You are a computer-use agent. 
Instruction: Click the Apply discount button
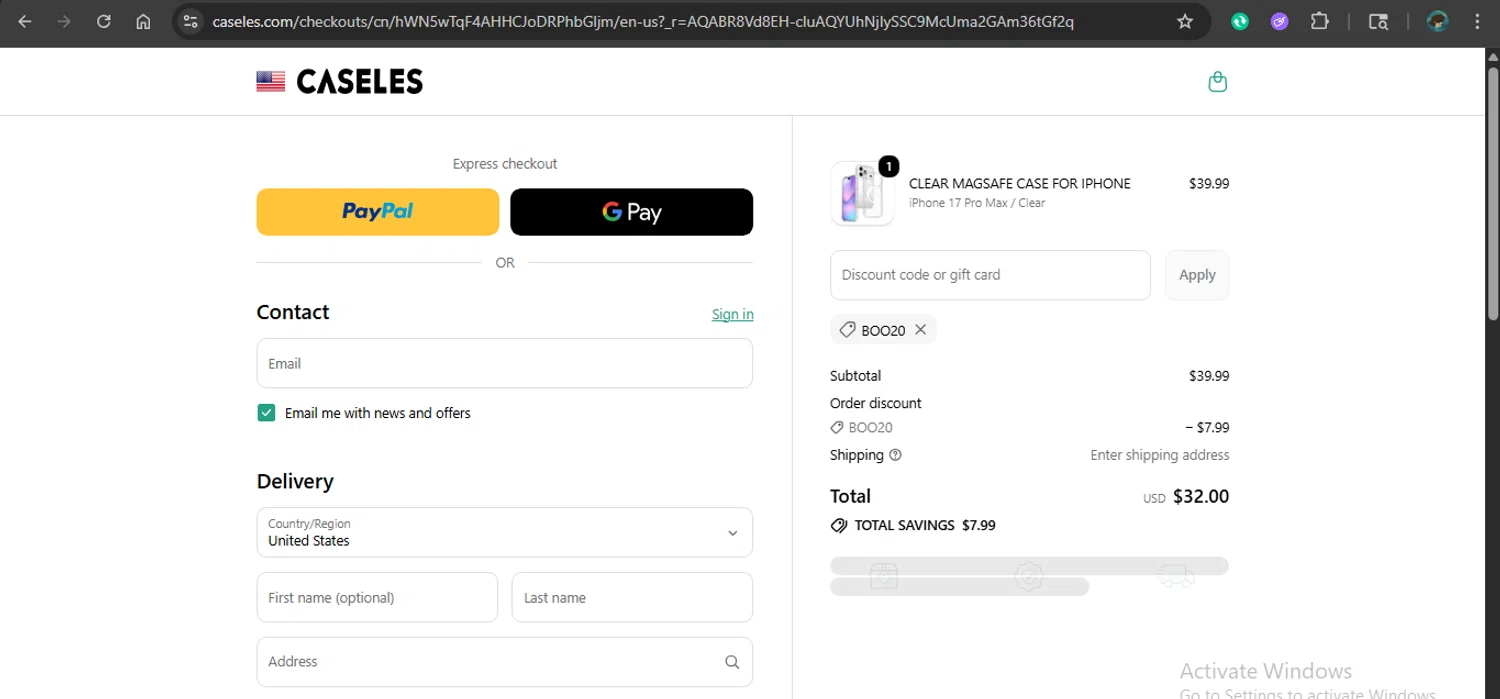point(1197,275)
